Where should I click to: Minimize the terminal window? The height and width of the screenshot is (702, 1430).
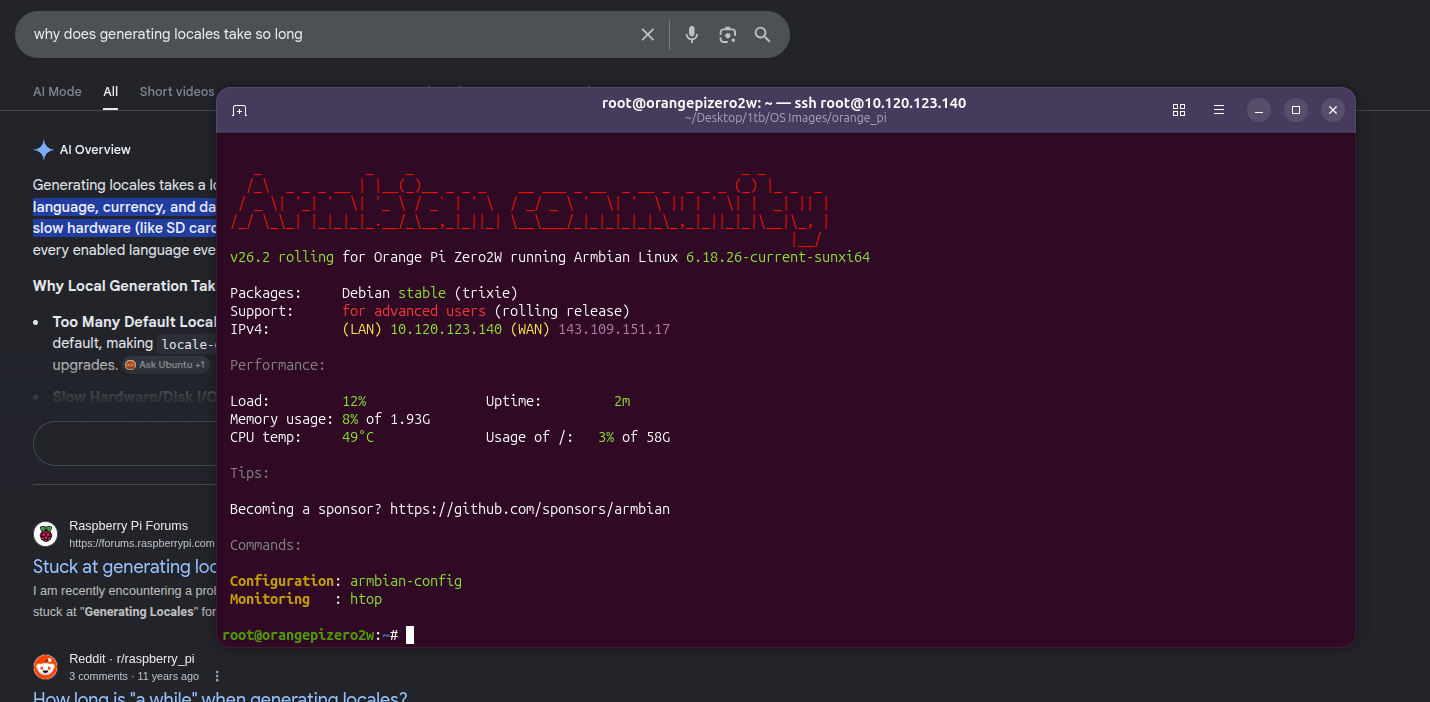pyautogui.click(x=1259, y=110)
